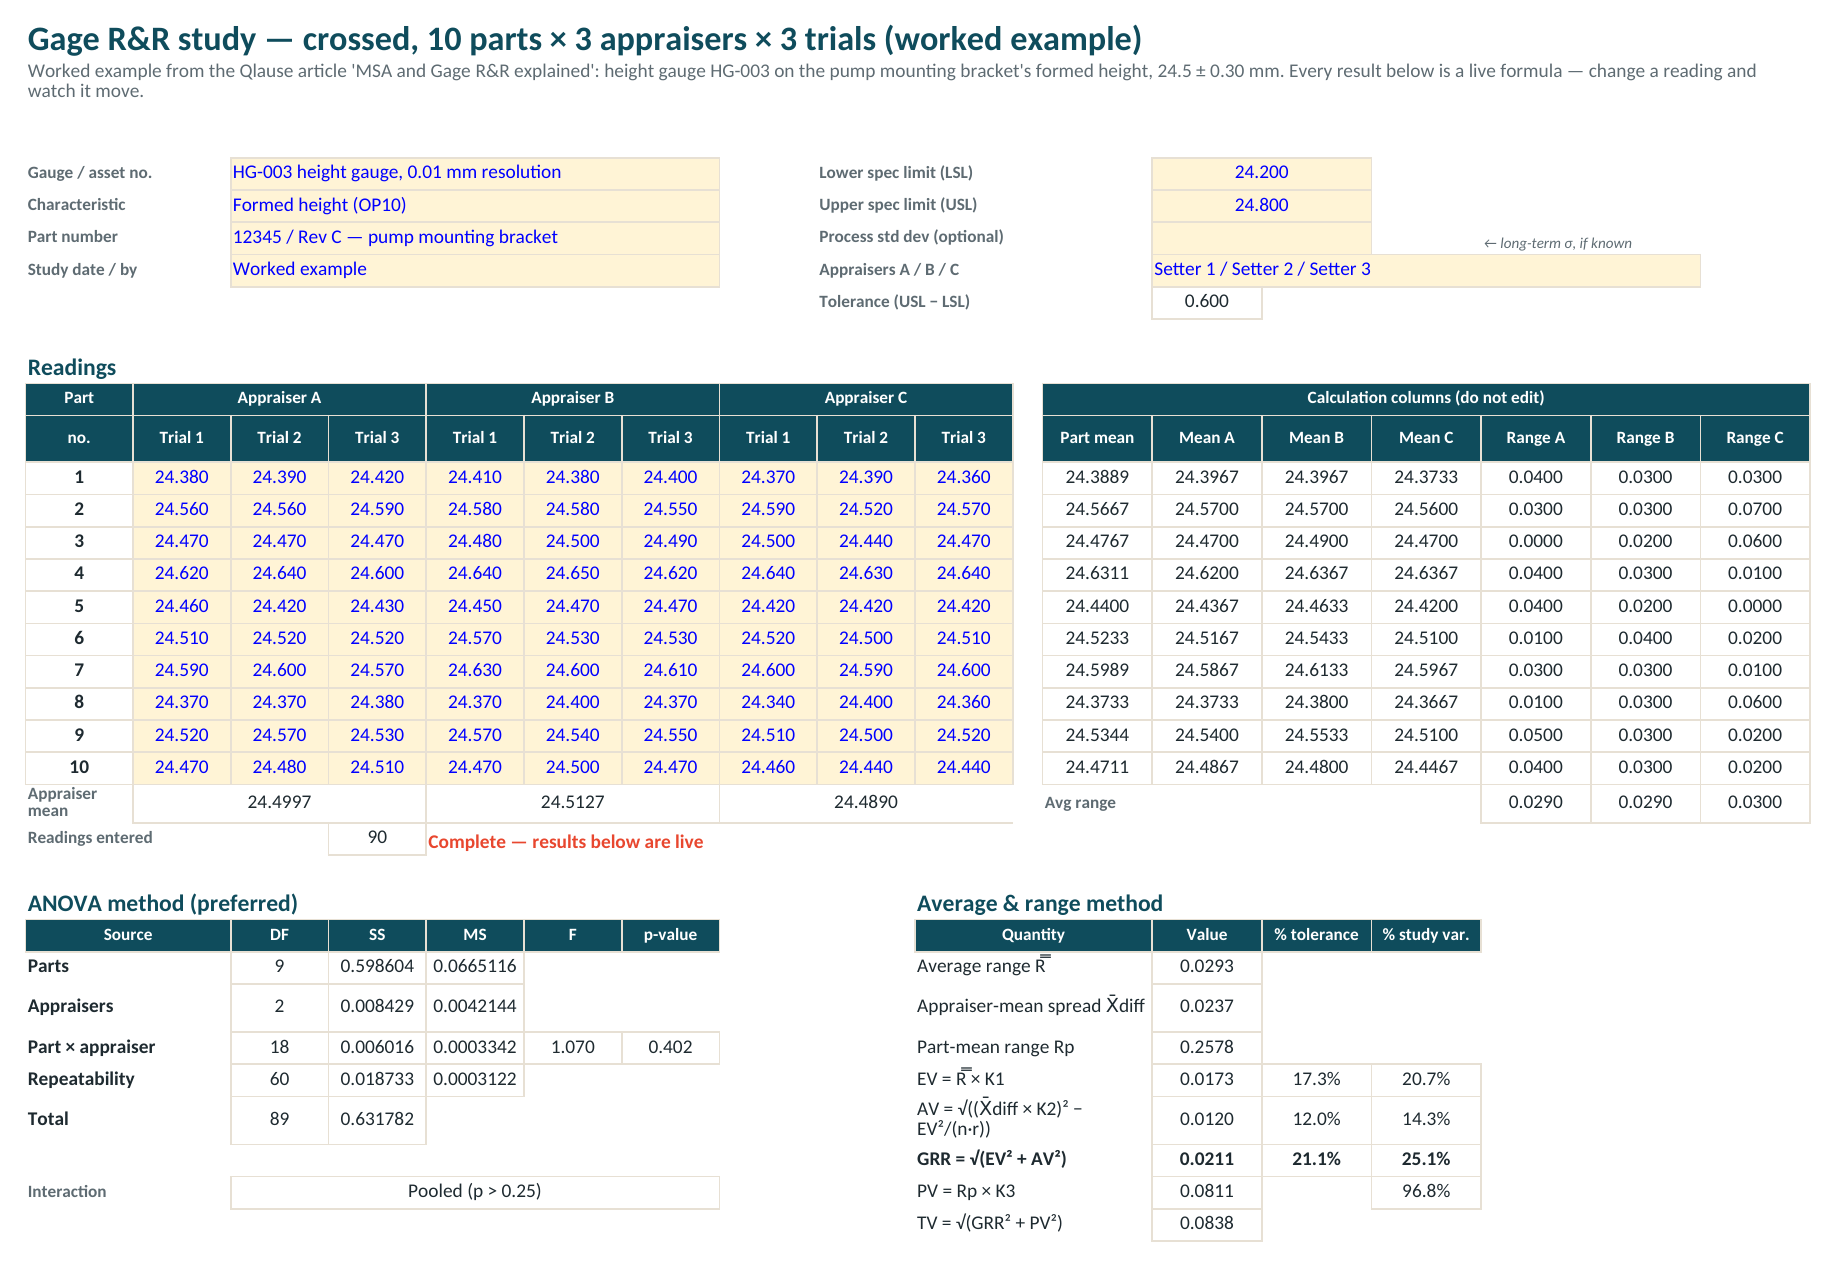Click the Repeatability DF value 60
Screen dimensions: 1835x1266
point(279,1080)
